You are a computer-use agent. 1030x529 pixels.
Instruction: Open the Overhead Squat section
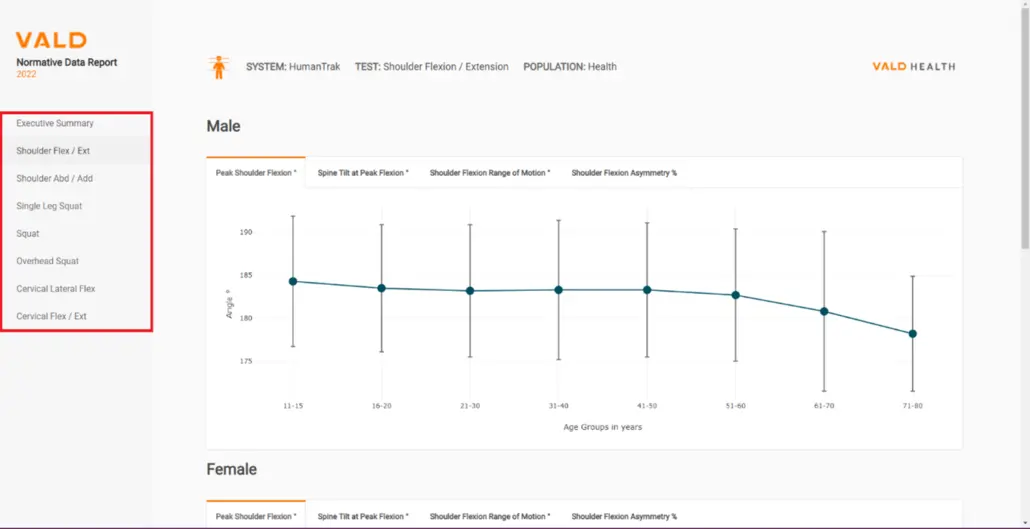[47, 261]
